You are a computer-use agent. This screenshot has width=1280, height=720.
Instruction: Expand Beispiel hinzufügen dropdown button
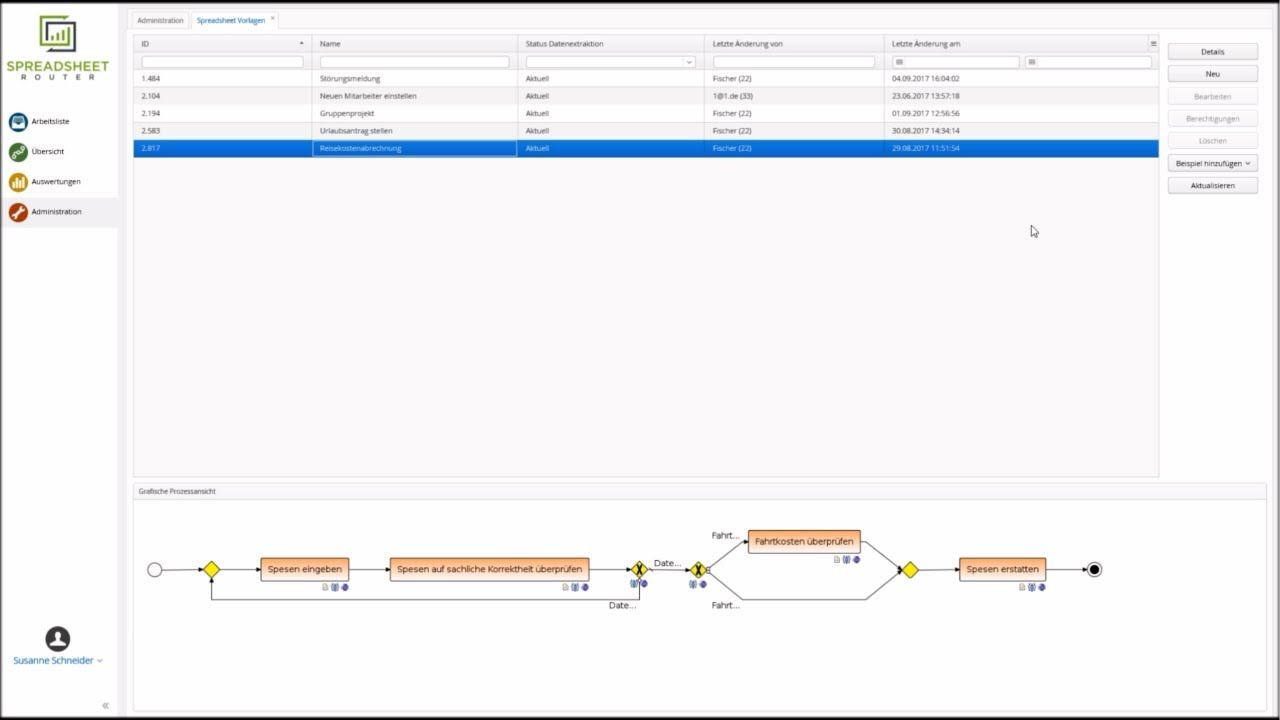(x=1213, y=163)
